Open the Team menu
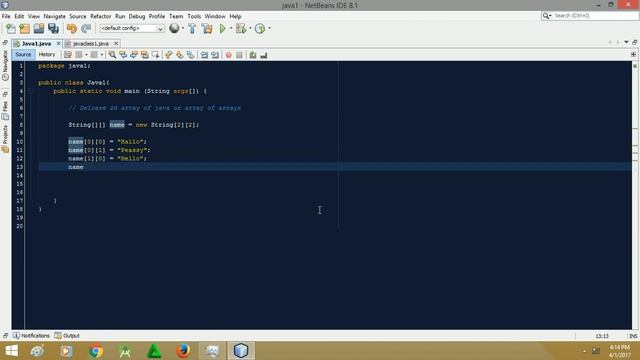Image resolution: width=640 pixels, height=360 pixels. point(176,16)
